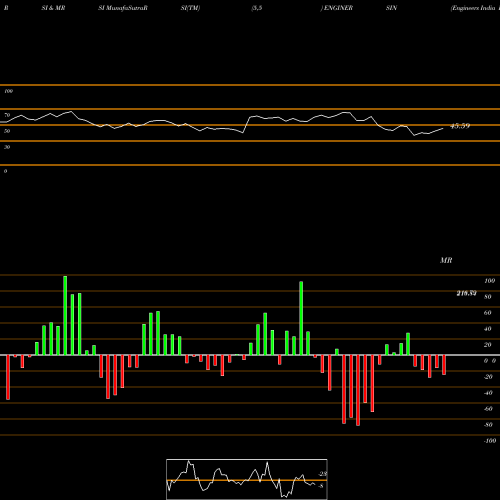Click the RSI 100 level label

pyautogui.click(x=8, y=91)
